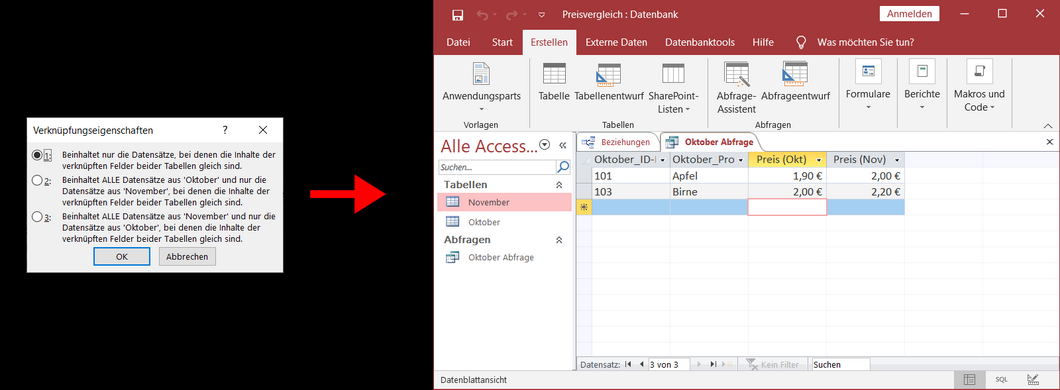Switch to the Externe Daten tab

(616, 42)
